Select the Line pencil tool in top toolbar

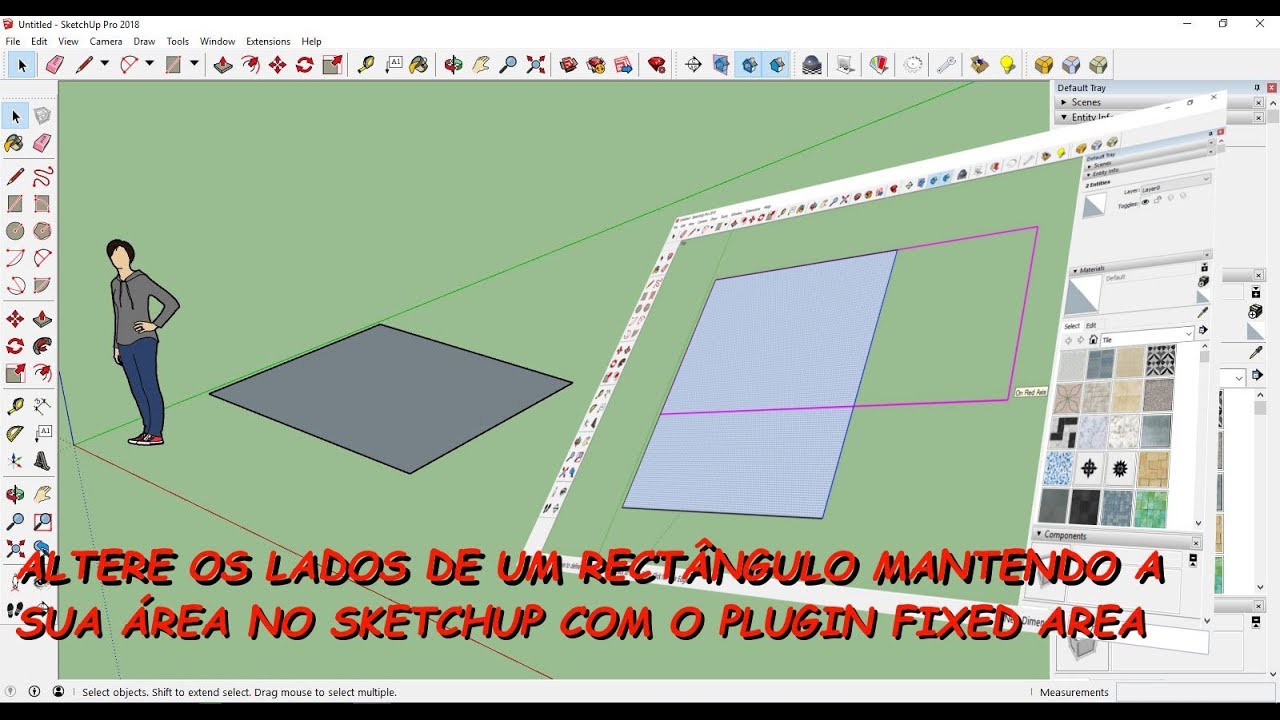pos(83,65)
